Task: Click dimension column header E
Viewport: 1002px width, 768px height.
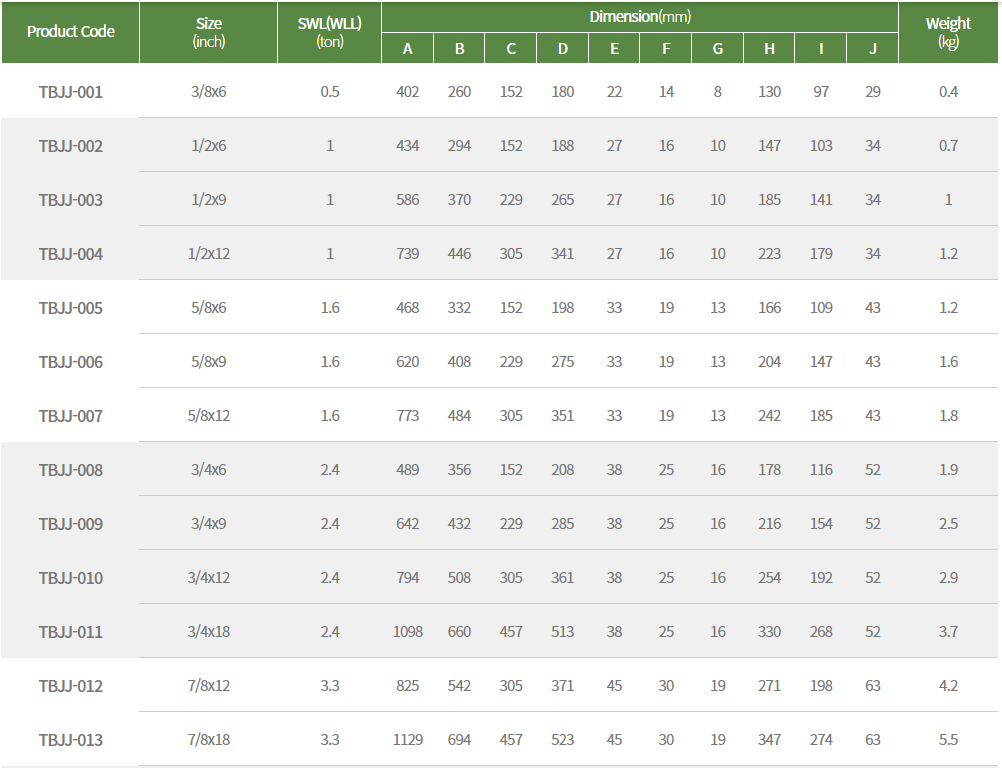Action: [614, 49]
